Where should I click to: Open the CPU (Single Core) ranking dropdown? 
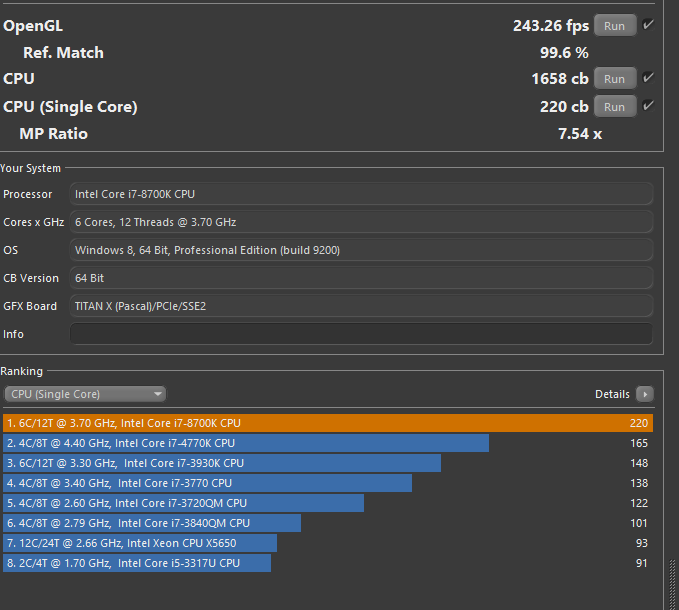[85, 394]
